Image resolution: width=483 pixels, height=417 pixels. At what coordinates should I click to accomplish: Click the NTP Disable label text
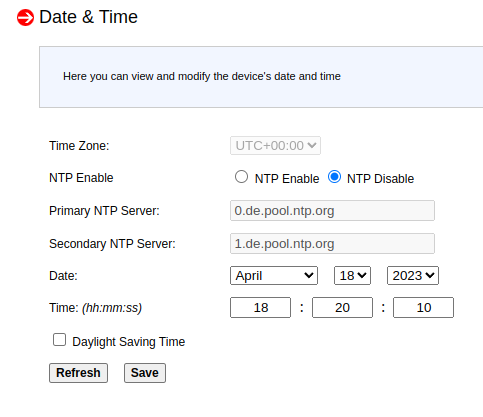coord(380,179)
